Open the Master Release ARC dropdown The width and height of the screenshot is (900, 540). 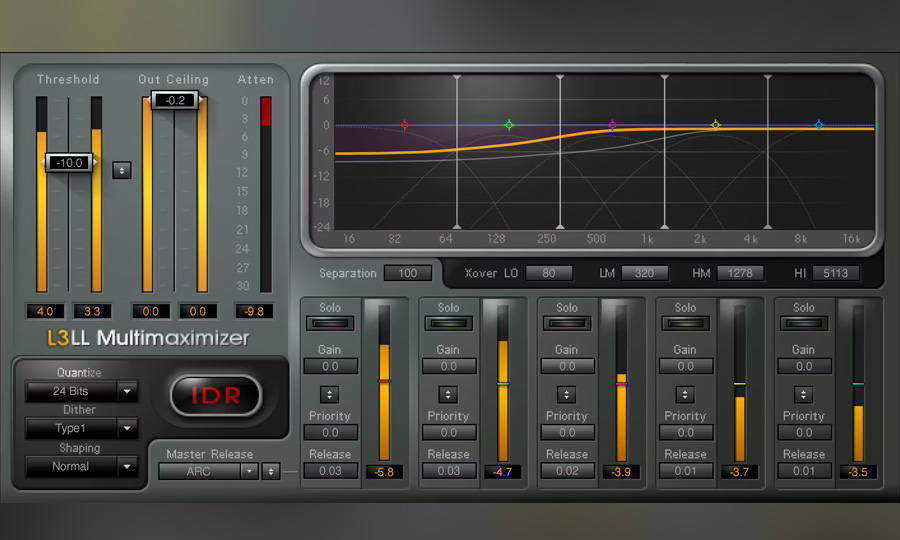(x=208, y=471)
